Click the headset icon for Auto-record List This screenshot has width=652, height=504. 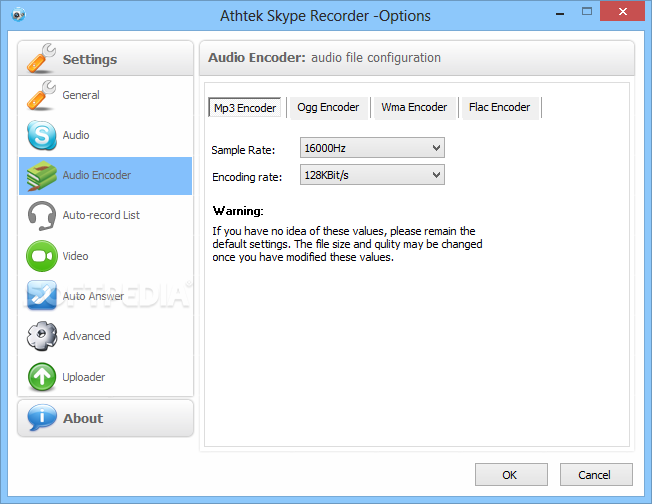point(42,215)
